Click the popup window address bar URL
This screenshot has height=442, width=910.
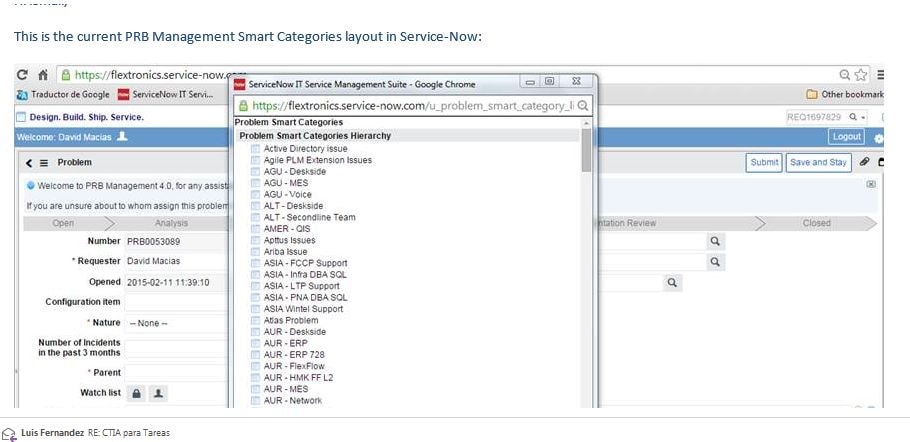pyautogui.click(x=412, y=106)
